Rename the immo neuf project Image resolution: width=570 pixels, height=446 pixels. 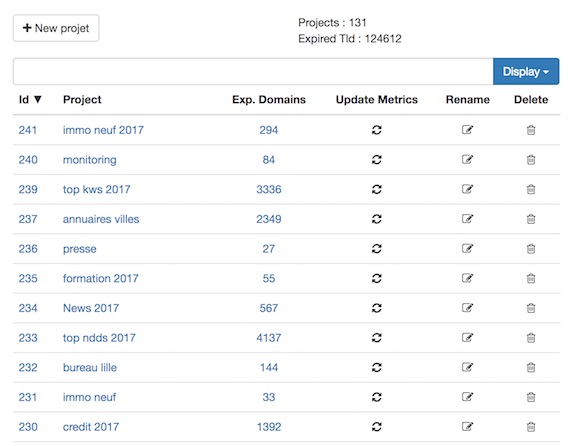click(467, 397)
